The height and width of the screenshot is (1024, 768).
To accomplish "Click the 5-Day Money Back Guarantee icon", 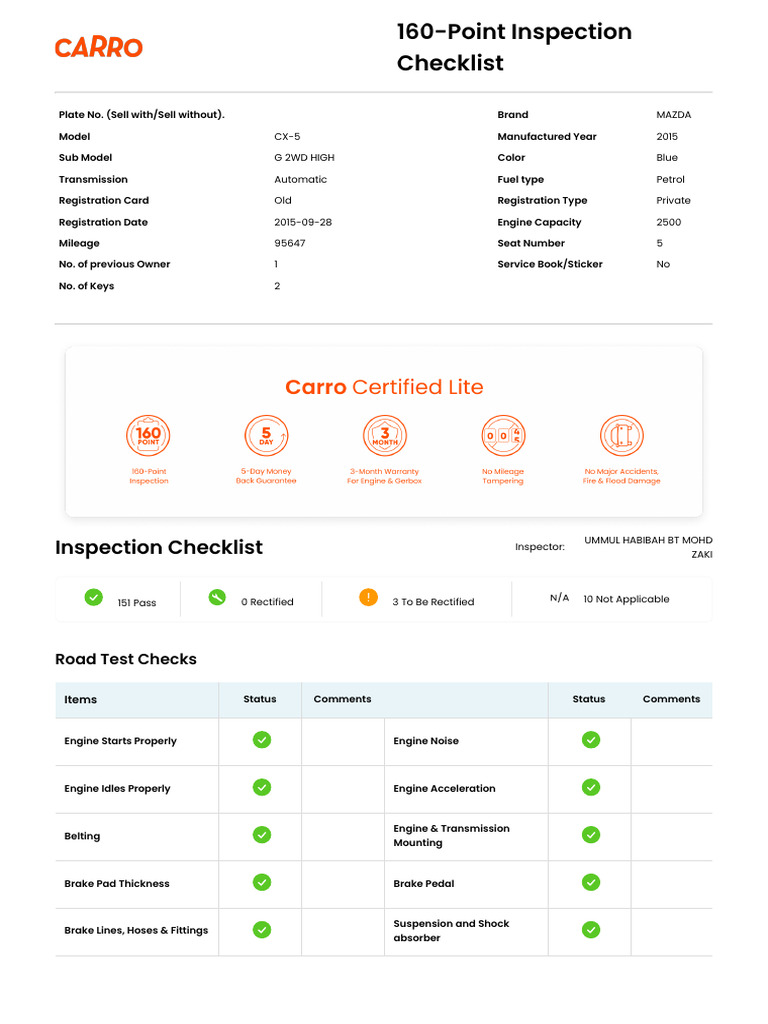I will click(x=266, y=436).
